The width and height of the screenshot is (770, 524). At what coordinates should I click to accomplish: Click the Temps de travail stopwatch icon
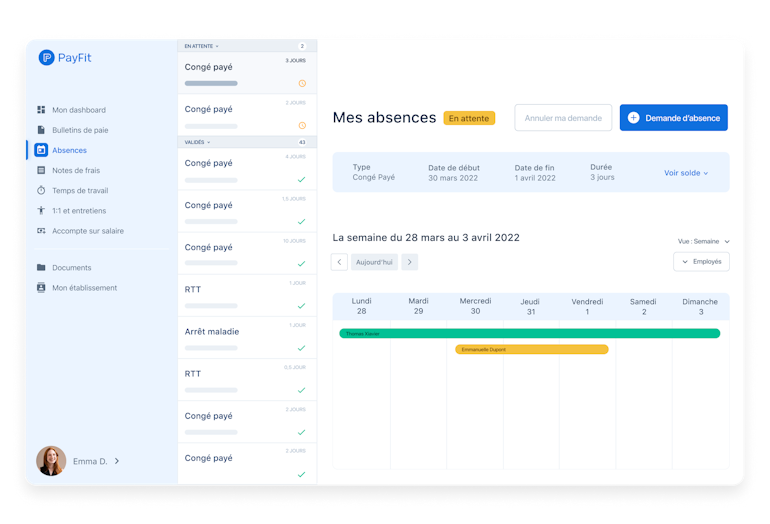(41, 190)
